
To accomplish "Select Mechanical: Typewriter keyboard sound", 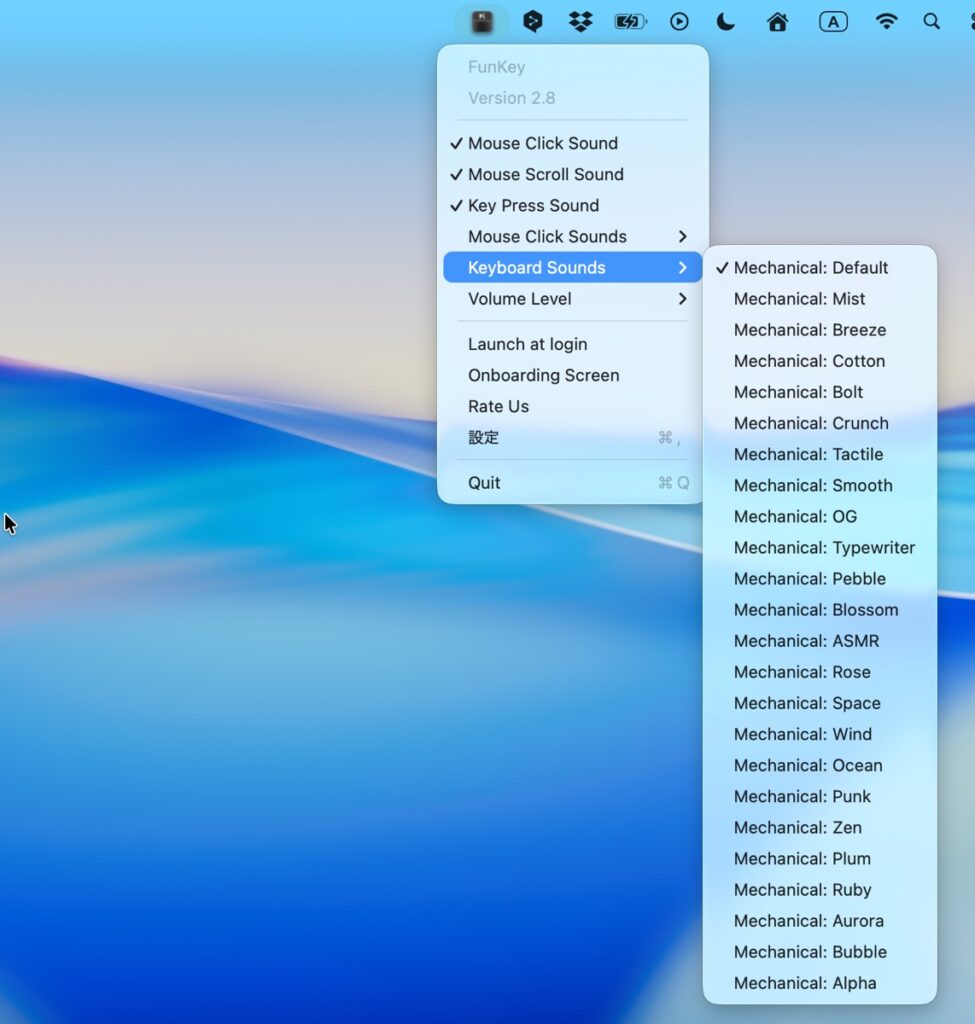I will (x=824, y=547).
